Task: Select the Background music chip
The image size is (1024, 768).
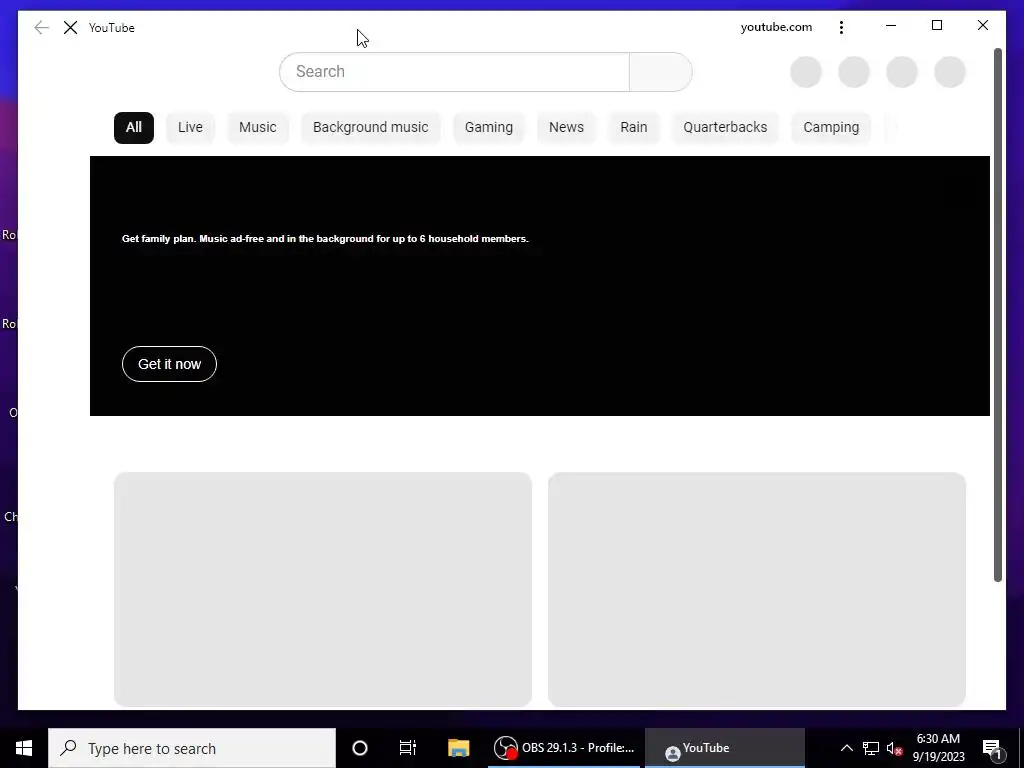Action: tap(370, 127)
